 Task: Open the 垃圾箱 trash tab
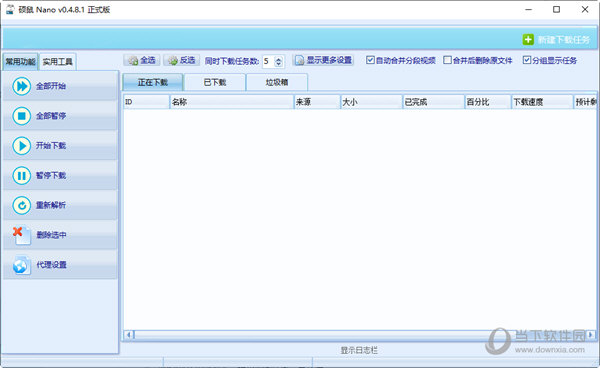[277, 82]
